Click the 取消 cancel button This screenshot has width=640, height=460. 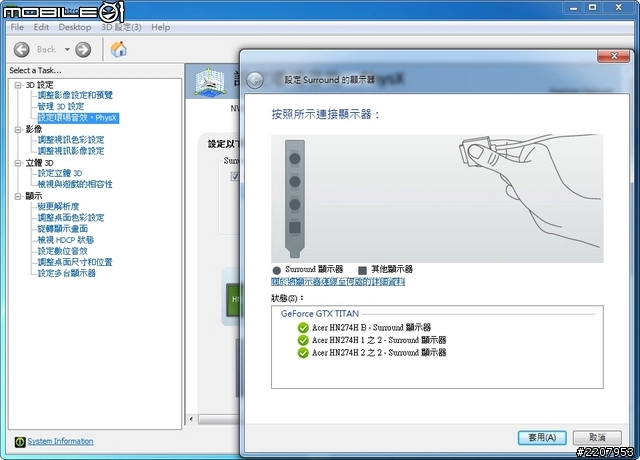597,438
